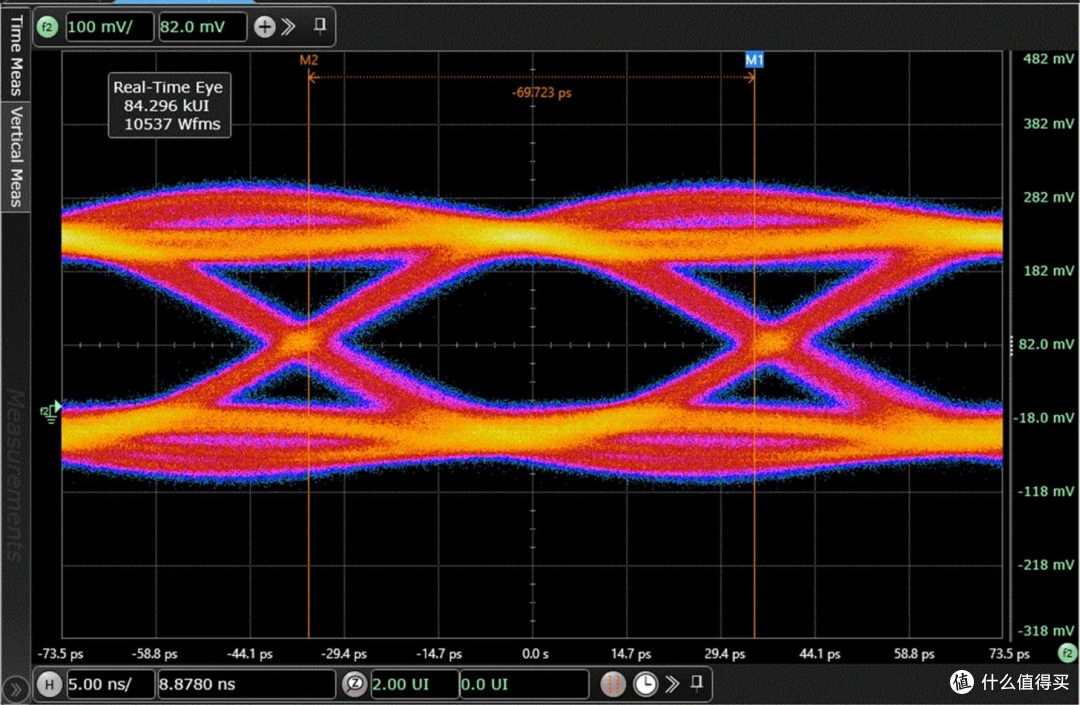Image resolution: width=1080 pixels, height=705 pixels.
Task: Expand side panel with bottom-left chevron
Action: point(15,689)
